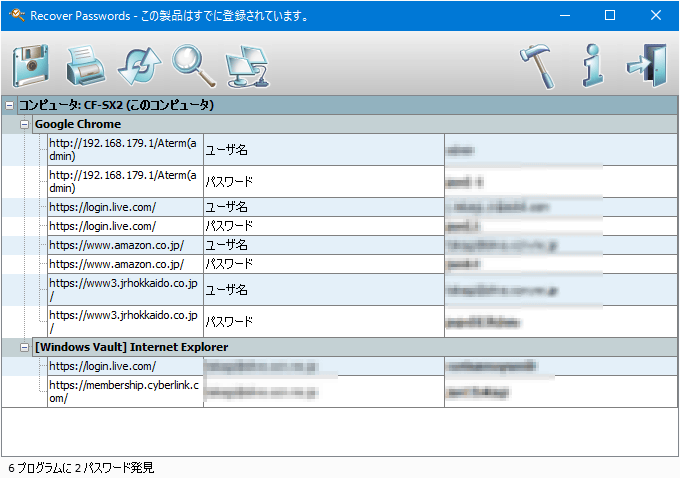Click blurred value of amazon.co.jp パスワード row
680x478 pixels.
463,264
